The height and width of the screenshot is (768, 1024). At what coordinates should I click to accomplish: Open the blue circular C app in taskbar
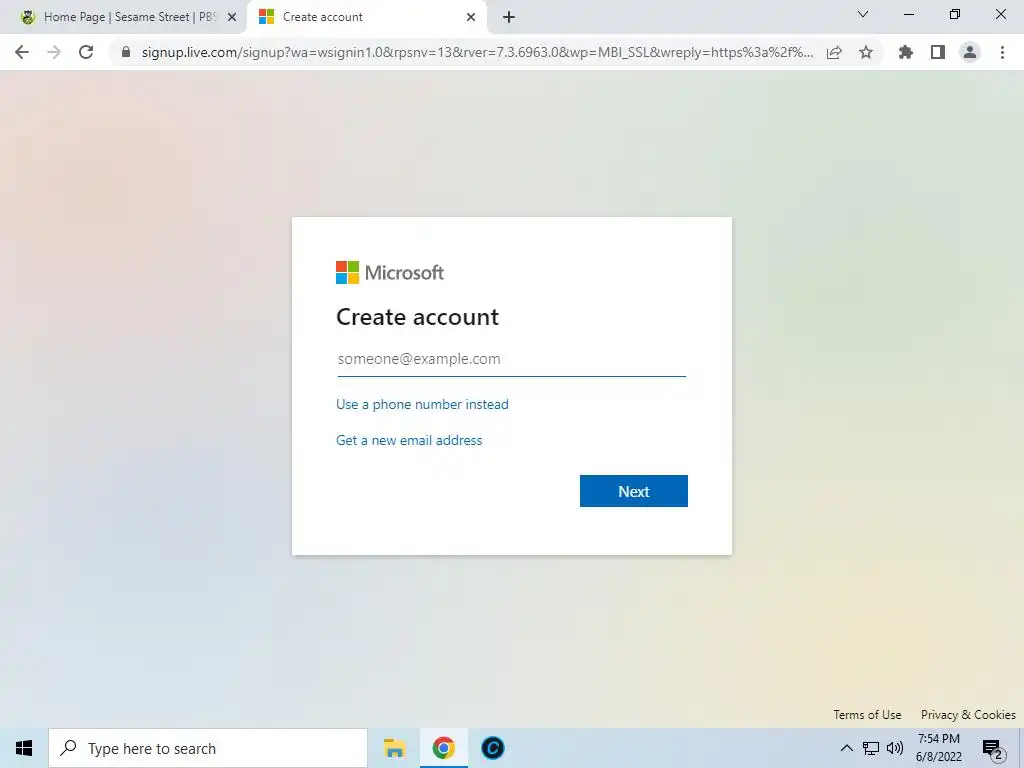(x=493, y=748)
